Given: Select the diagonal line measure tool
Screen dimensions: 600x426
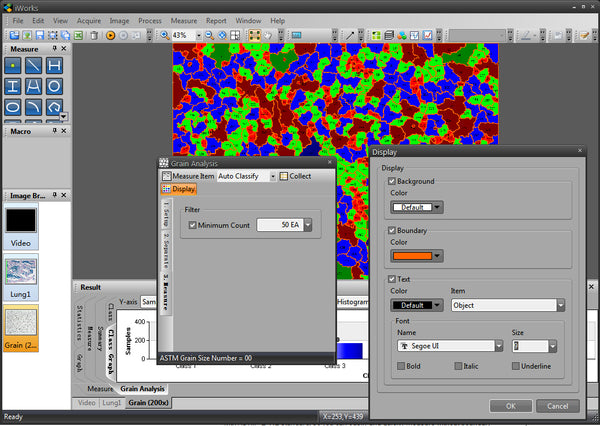Looking at the screenshot, I should click(33, 65).
